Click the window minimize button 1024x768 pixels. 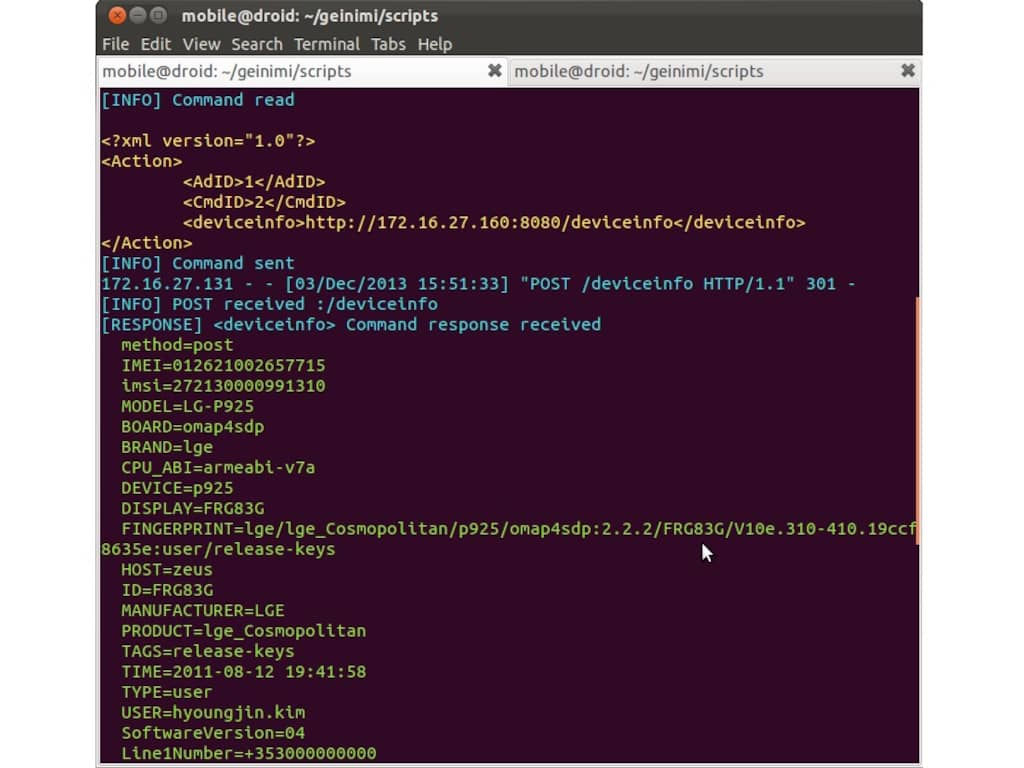pyautogui.click(x=137, y=15)
